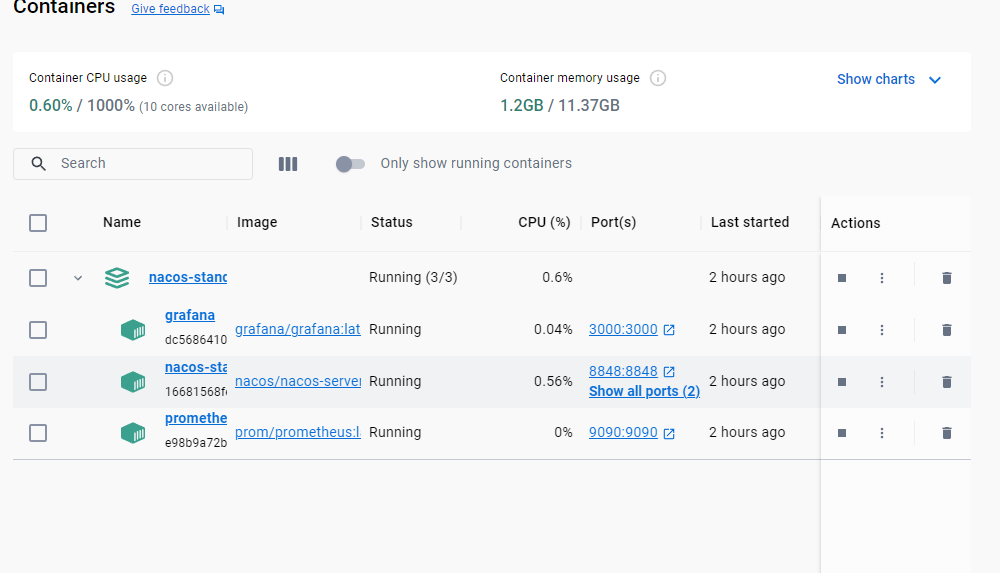Stop the grafana container
This screenshot has width=1000, height=573.
pyautogui.click(x=842, y=330)
